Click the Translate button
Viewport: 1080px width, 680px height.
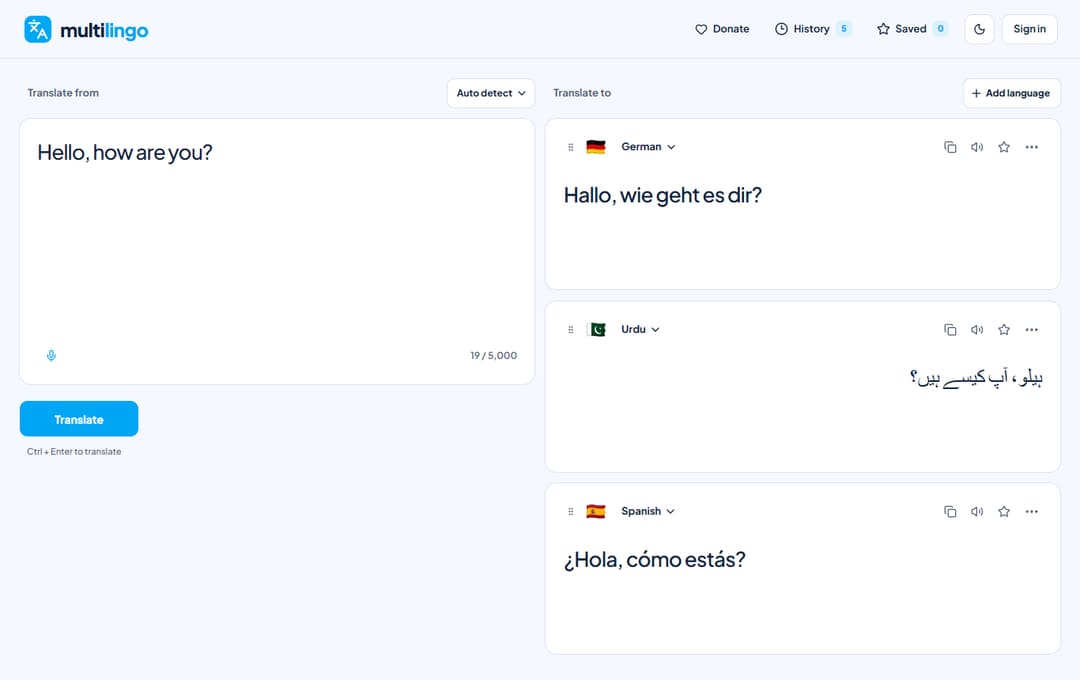coord(79,419)
